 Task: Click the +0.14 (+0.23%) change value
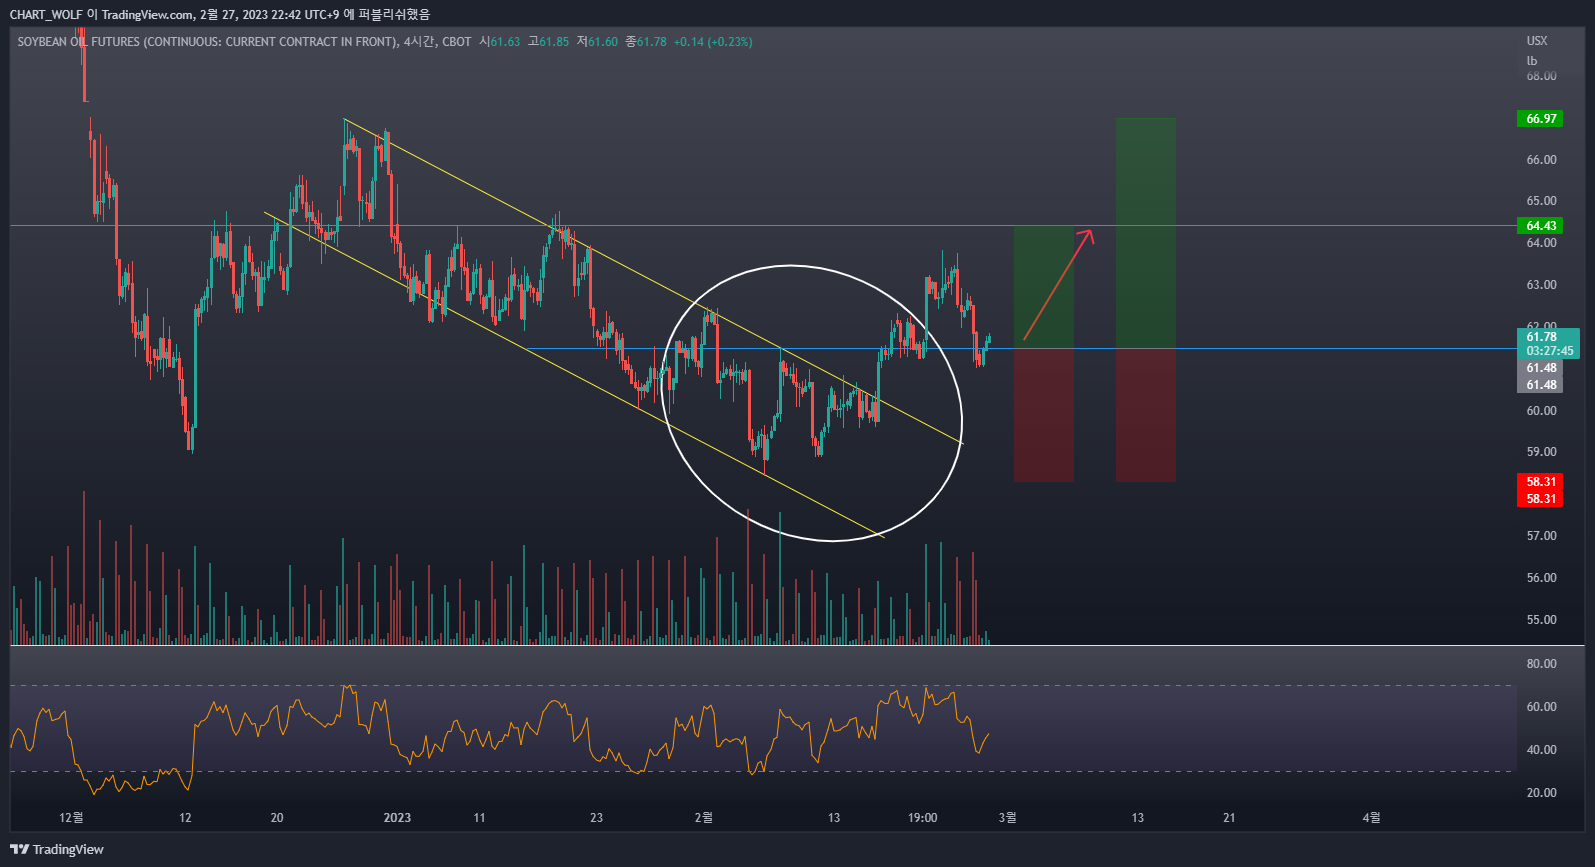click(x=713, y=42)
